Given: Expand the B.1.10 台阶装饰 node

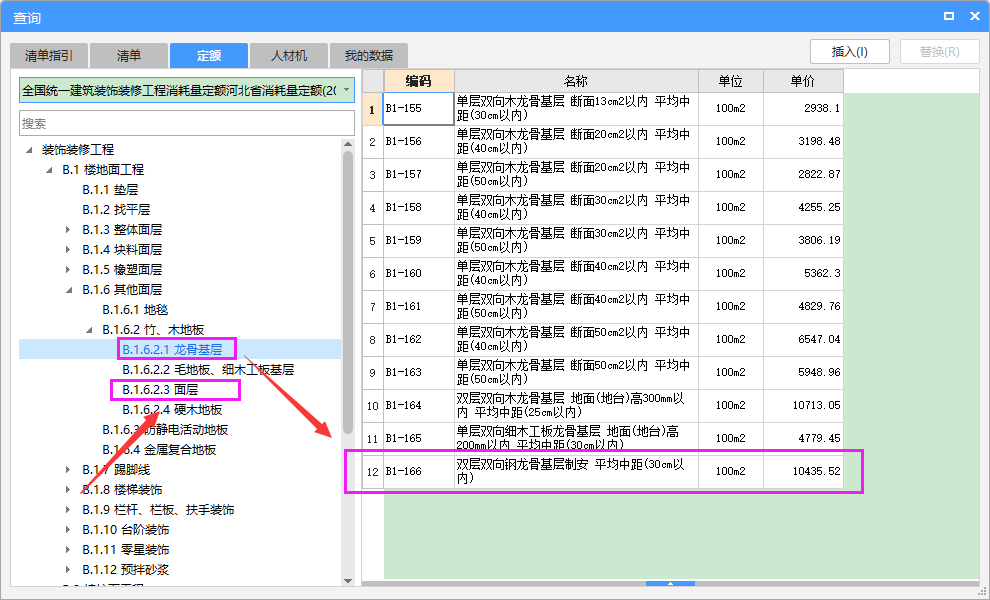Looking at the screenshot, I should click(x=68, y=530).
